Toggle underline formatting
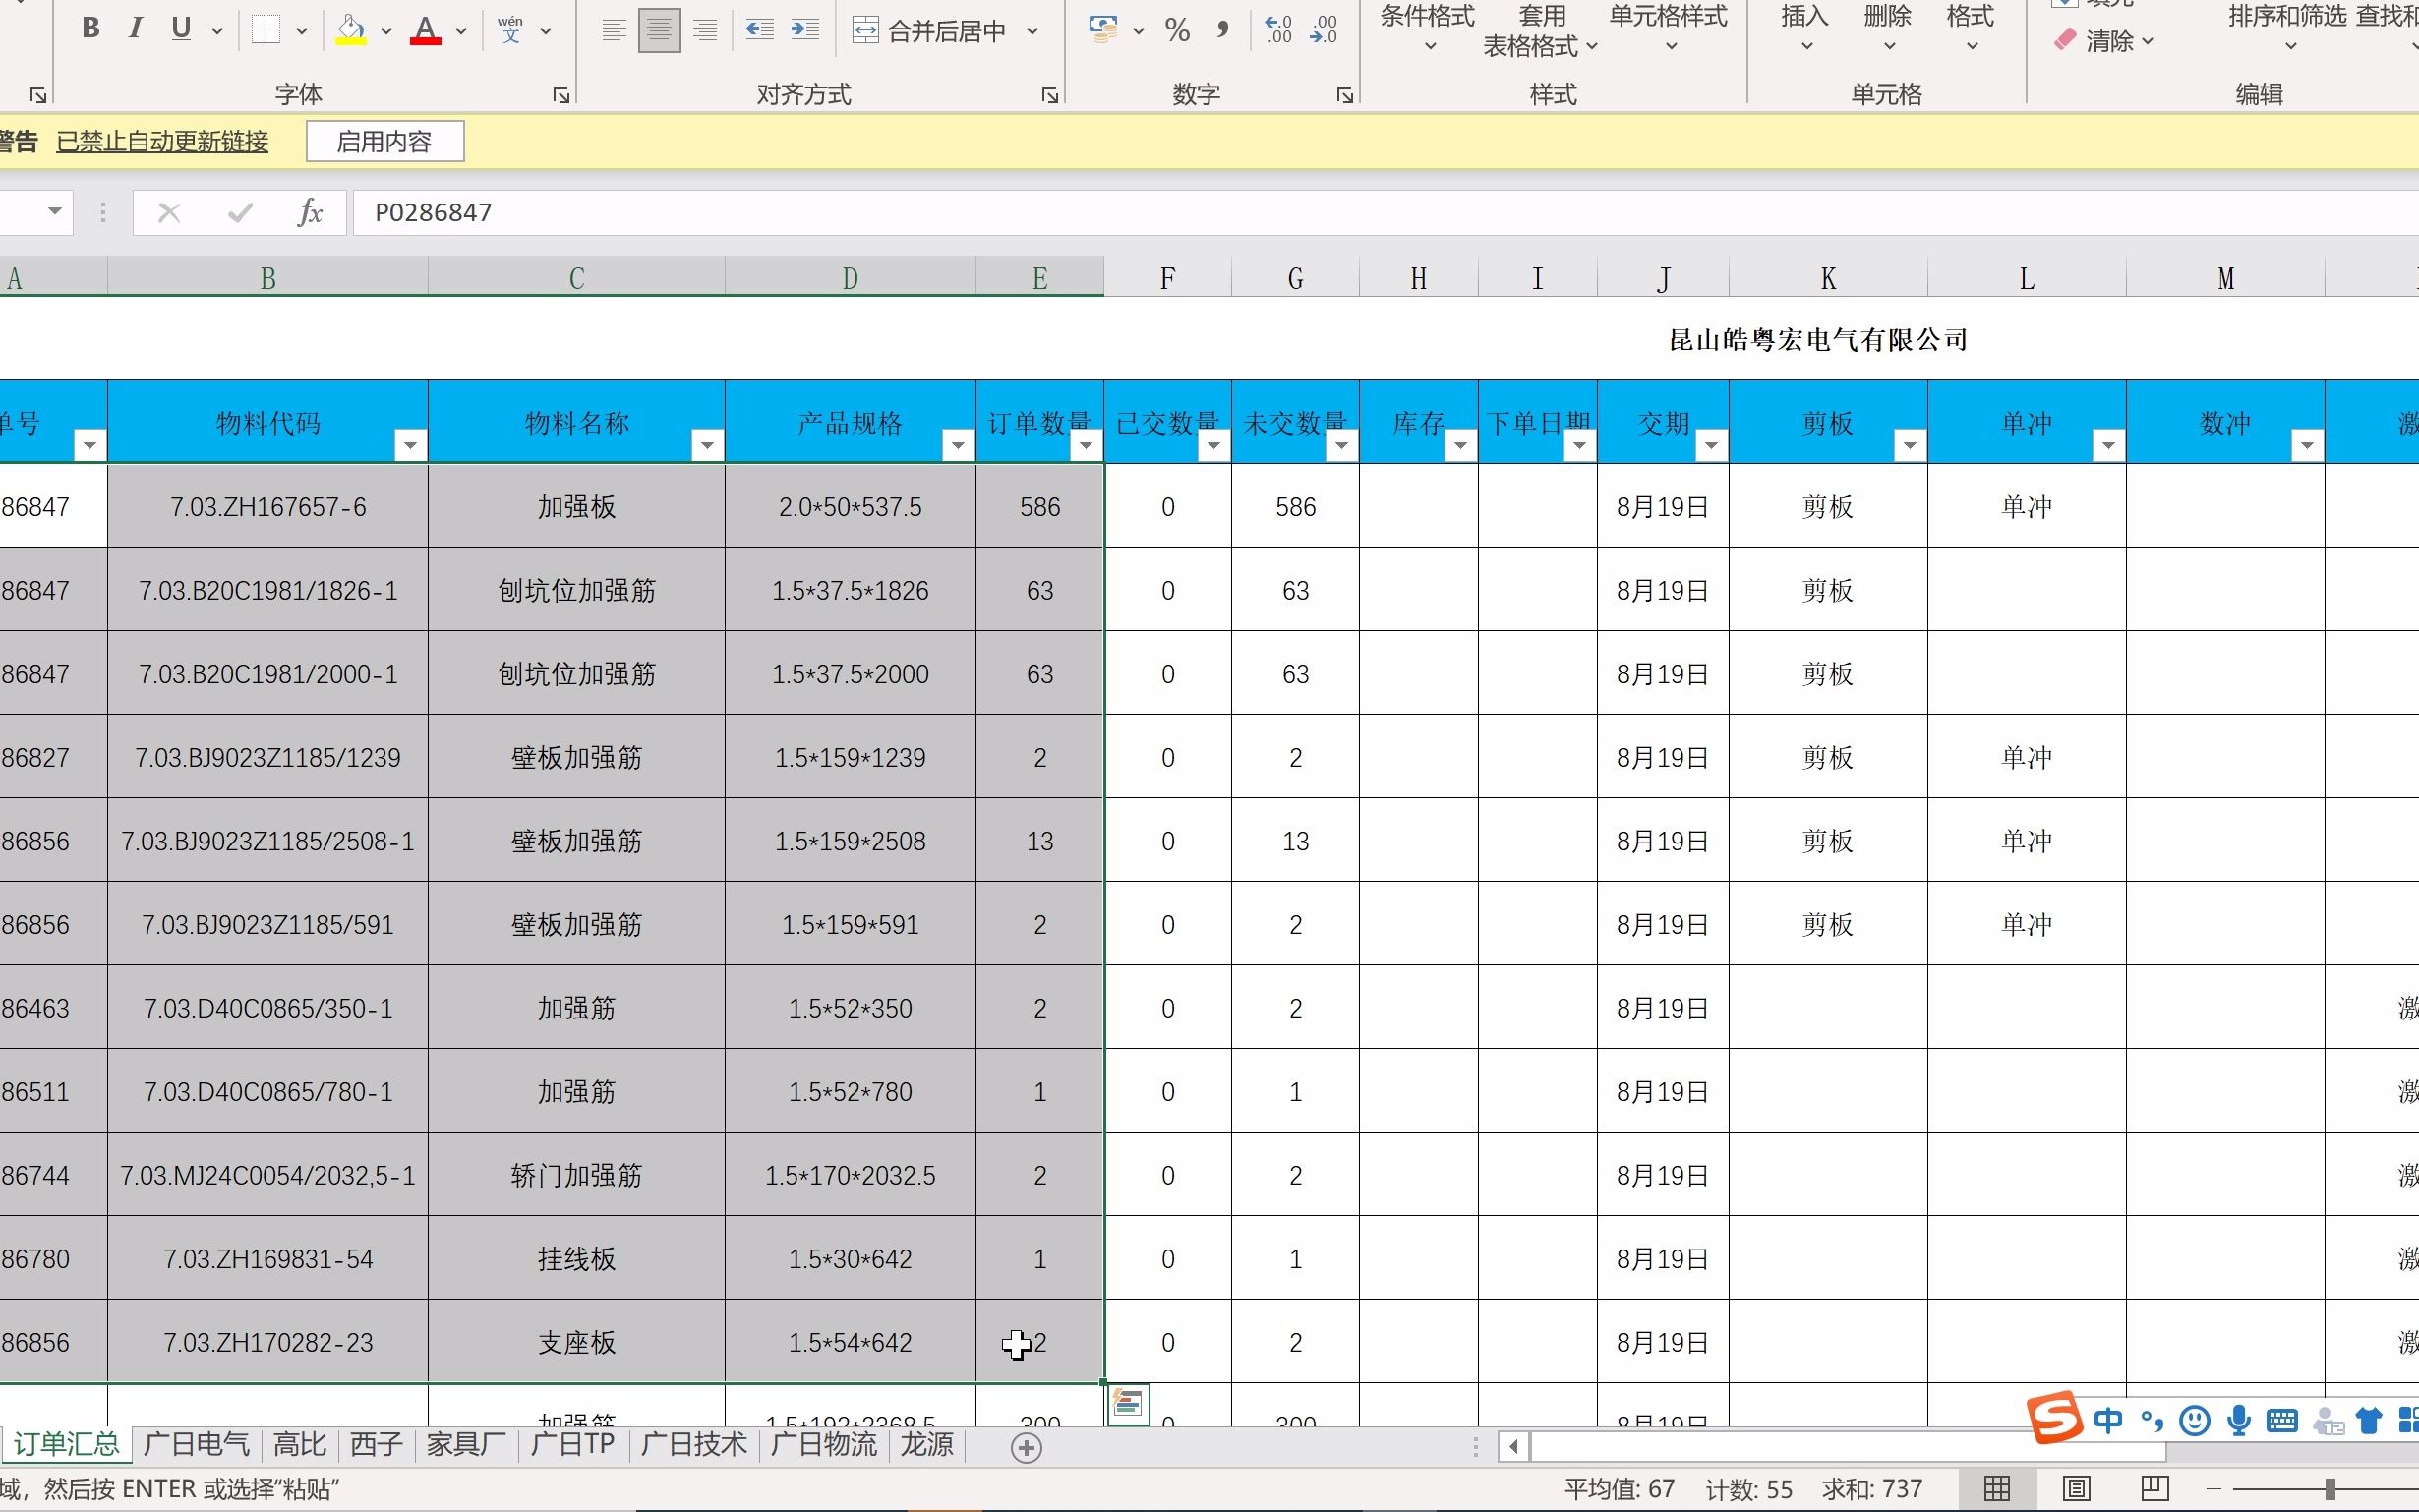Image resolution: width=2419 pixels, height=1512 pixels. [180, 28]
